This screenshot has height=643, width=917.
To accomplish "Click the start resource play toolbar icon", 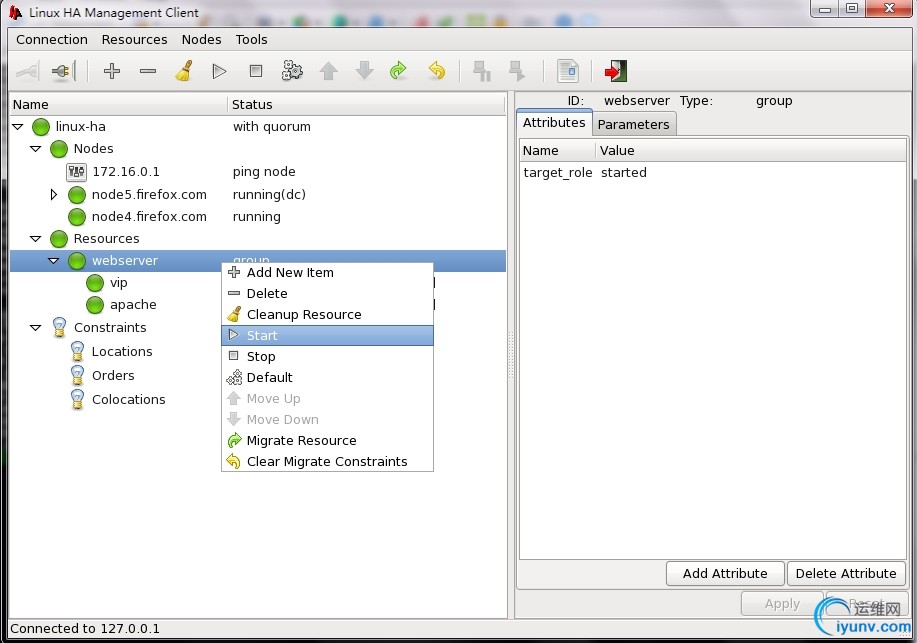I will coord(219,71).
